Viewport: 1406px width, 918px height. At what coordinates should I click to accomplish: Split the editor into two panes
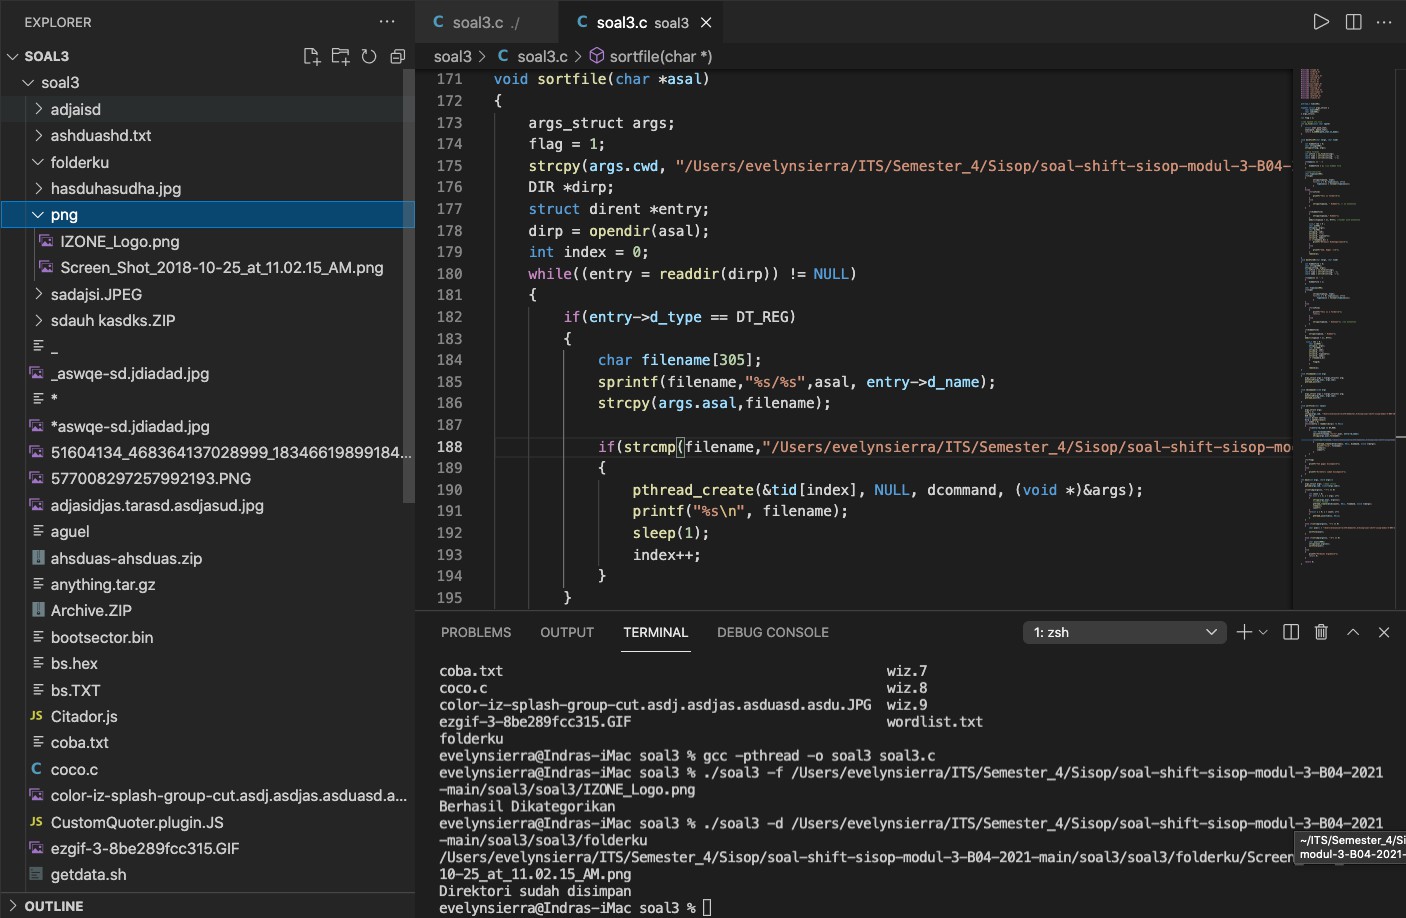pyautogui.click(x=1353, y=21)
